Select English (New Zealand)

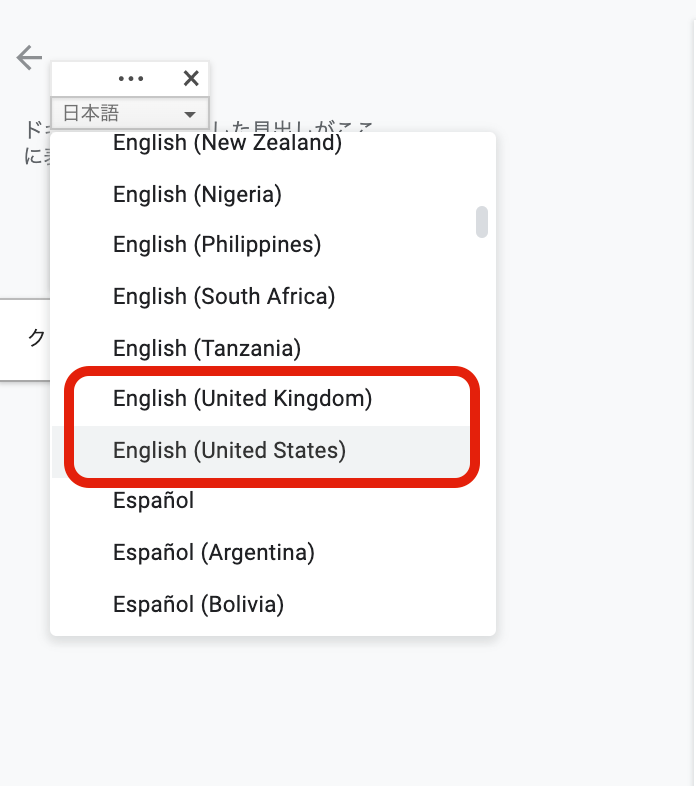227,143
